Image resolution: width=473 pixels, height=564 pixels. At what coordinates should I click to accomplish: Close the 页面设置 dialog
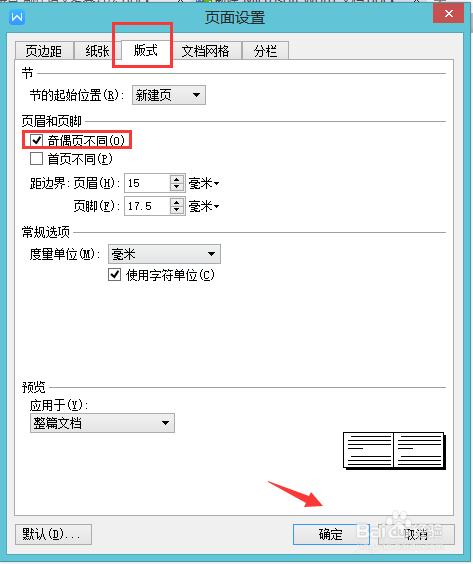click(448, 14)
